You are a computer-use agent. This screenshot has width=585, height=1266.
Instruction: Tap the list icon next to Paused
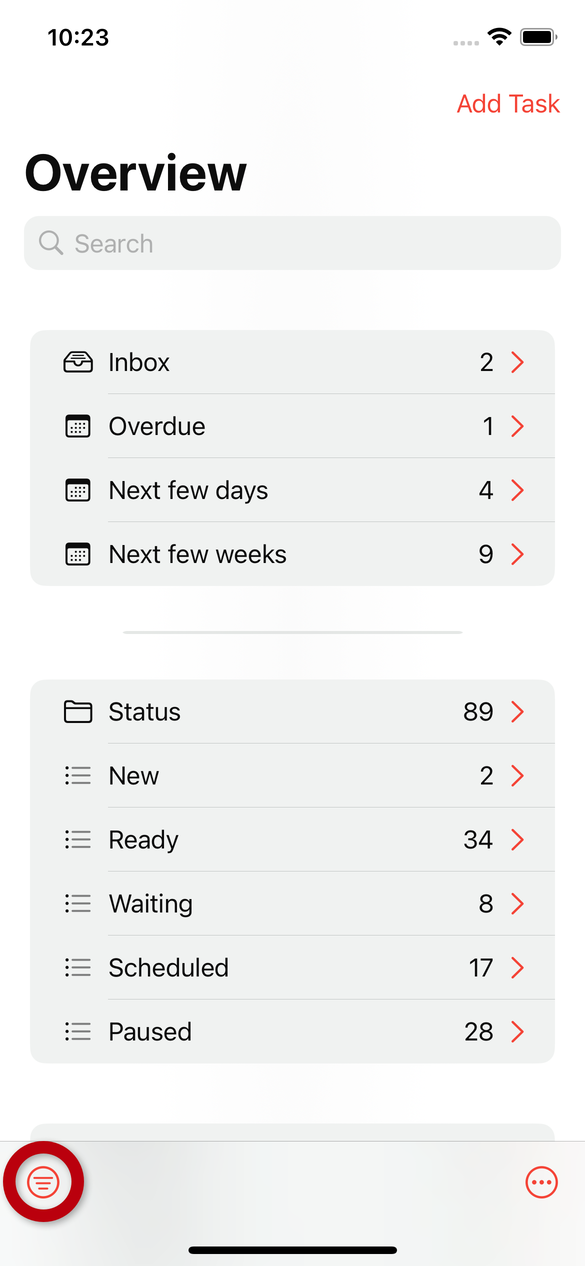pos(78,1031)
